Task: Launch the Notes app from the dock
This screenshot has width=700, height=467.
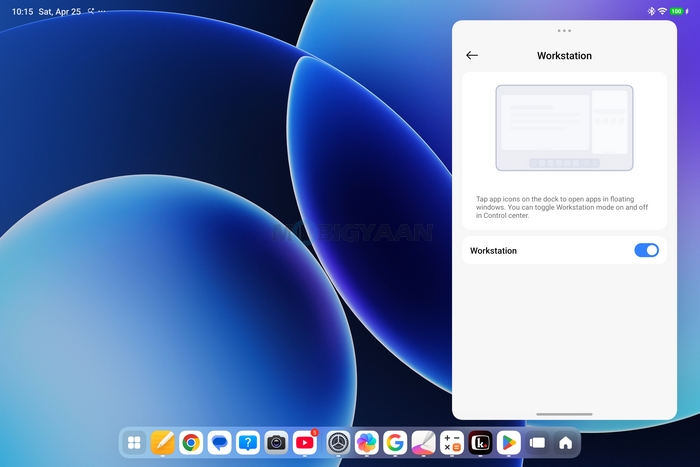Action: 162,442
